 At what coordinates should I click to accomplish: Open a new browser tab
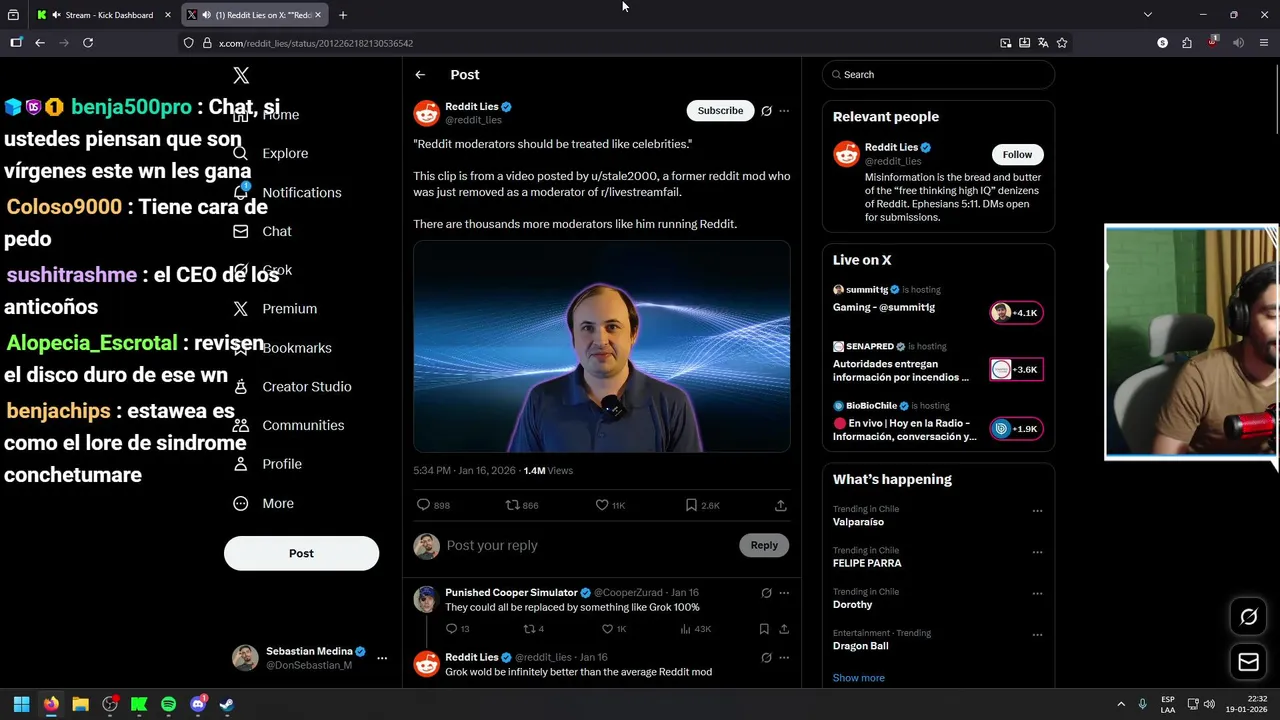point(343,15)
